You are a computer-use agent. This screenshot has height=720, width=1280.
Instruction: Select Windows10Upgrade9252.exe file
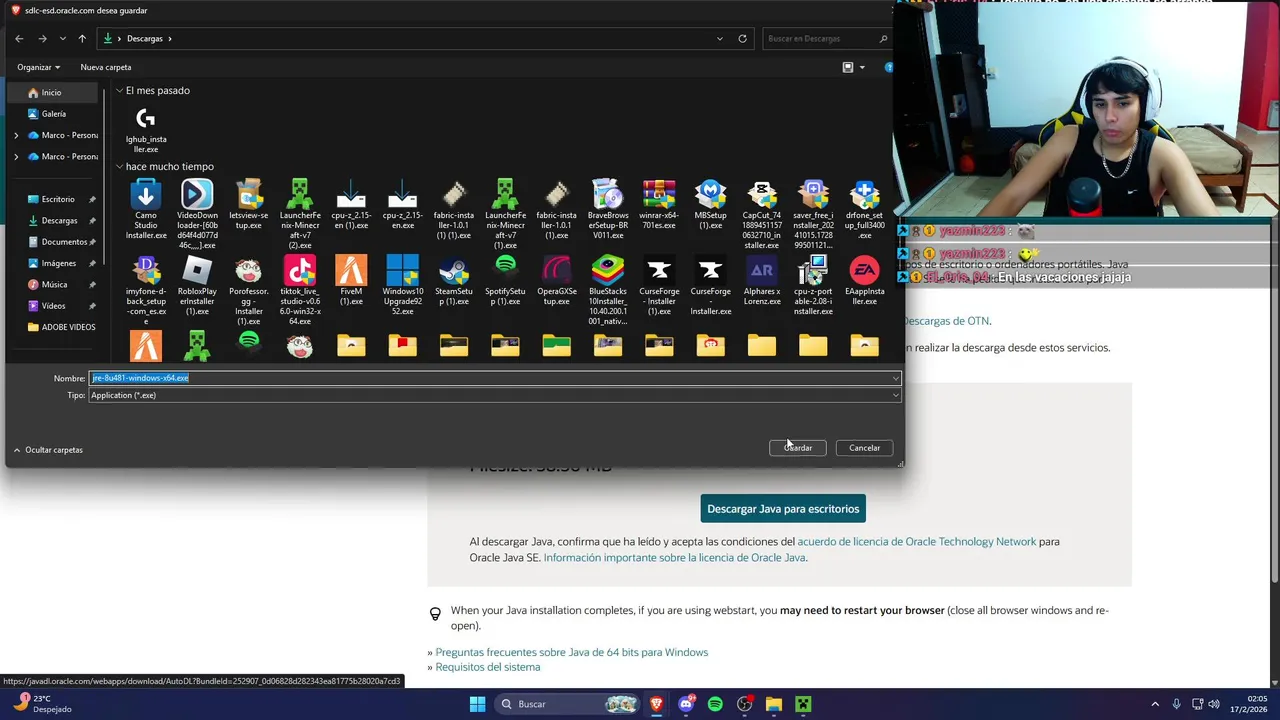[x=403, y=286]
